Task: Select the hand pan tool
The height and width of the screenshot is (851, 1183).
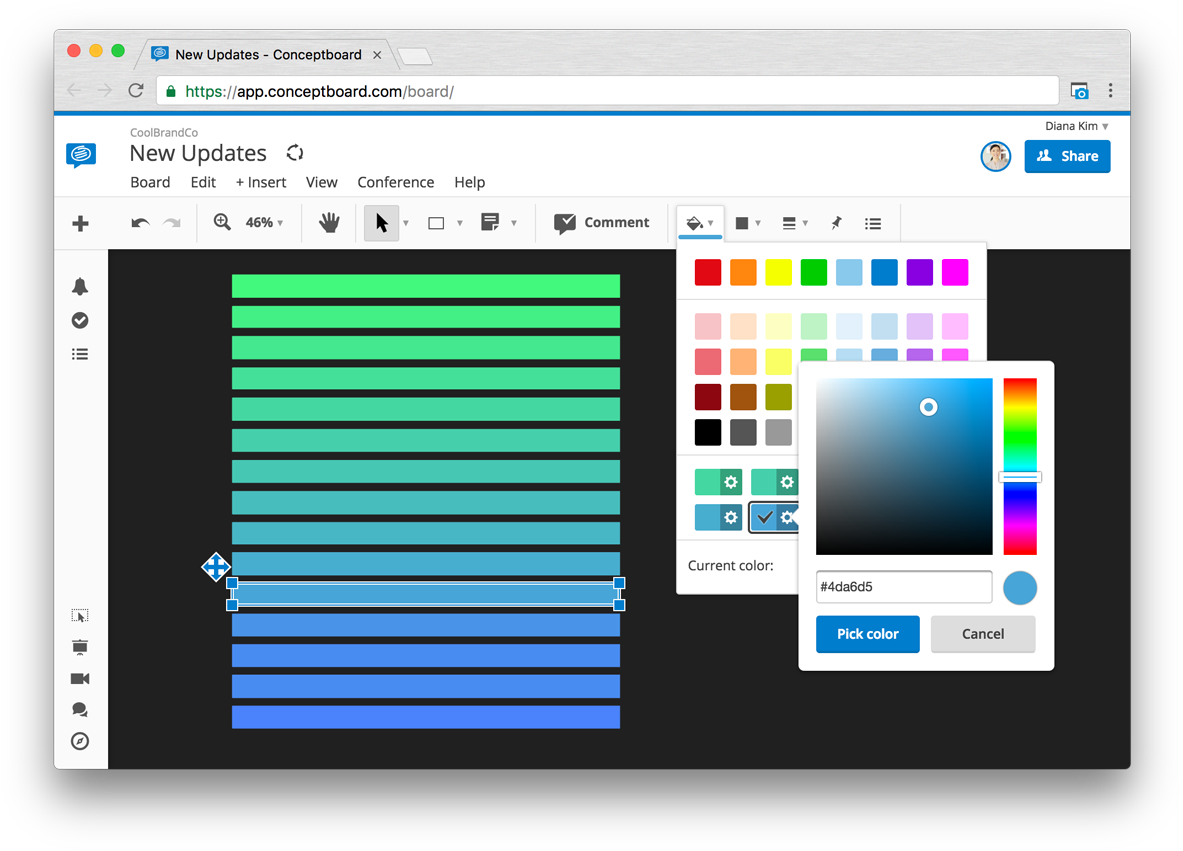Action: pos(329,222)
